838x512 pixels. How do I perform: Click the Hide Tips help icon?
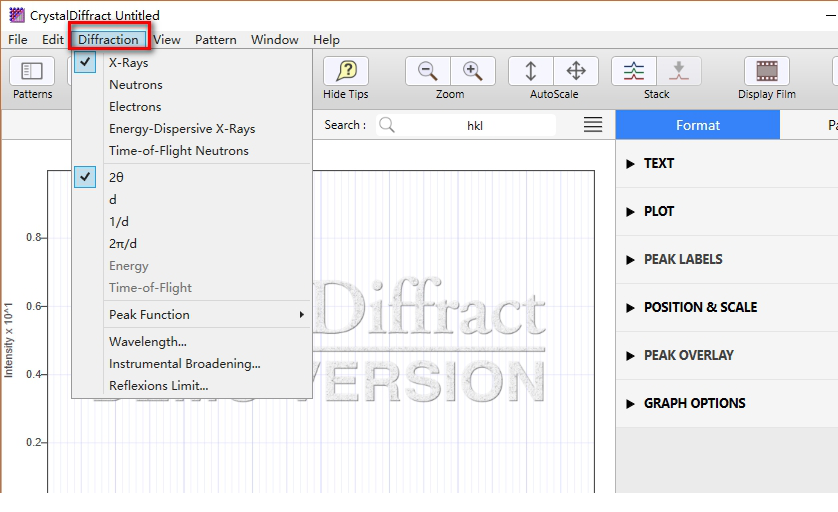[x=346, y=71]
